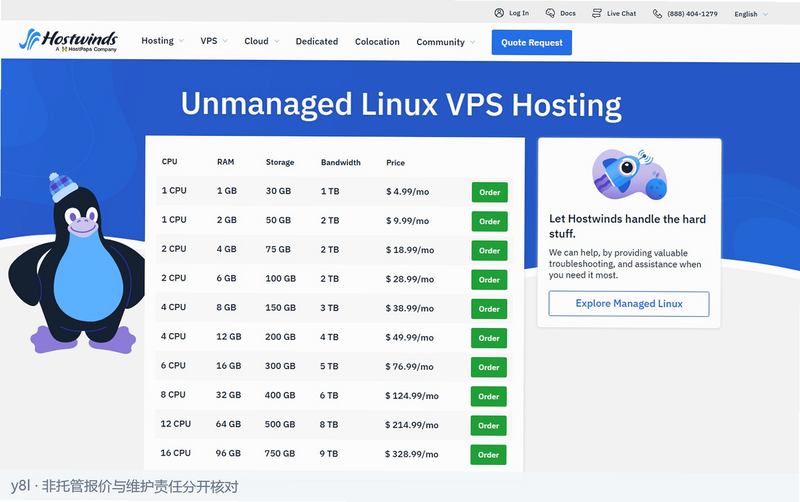Click the Bandwidth column header
Image resolution: width=800 pixels, height=502 pixels.
coord(341,162)
